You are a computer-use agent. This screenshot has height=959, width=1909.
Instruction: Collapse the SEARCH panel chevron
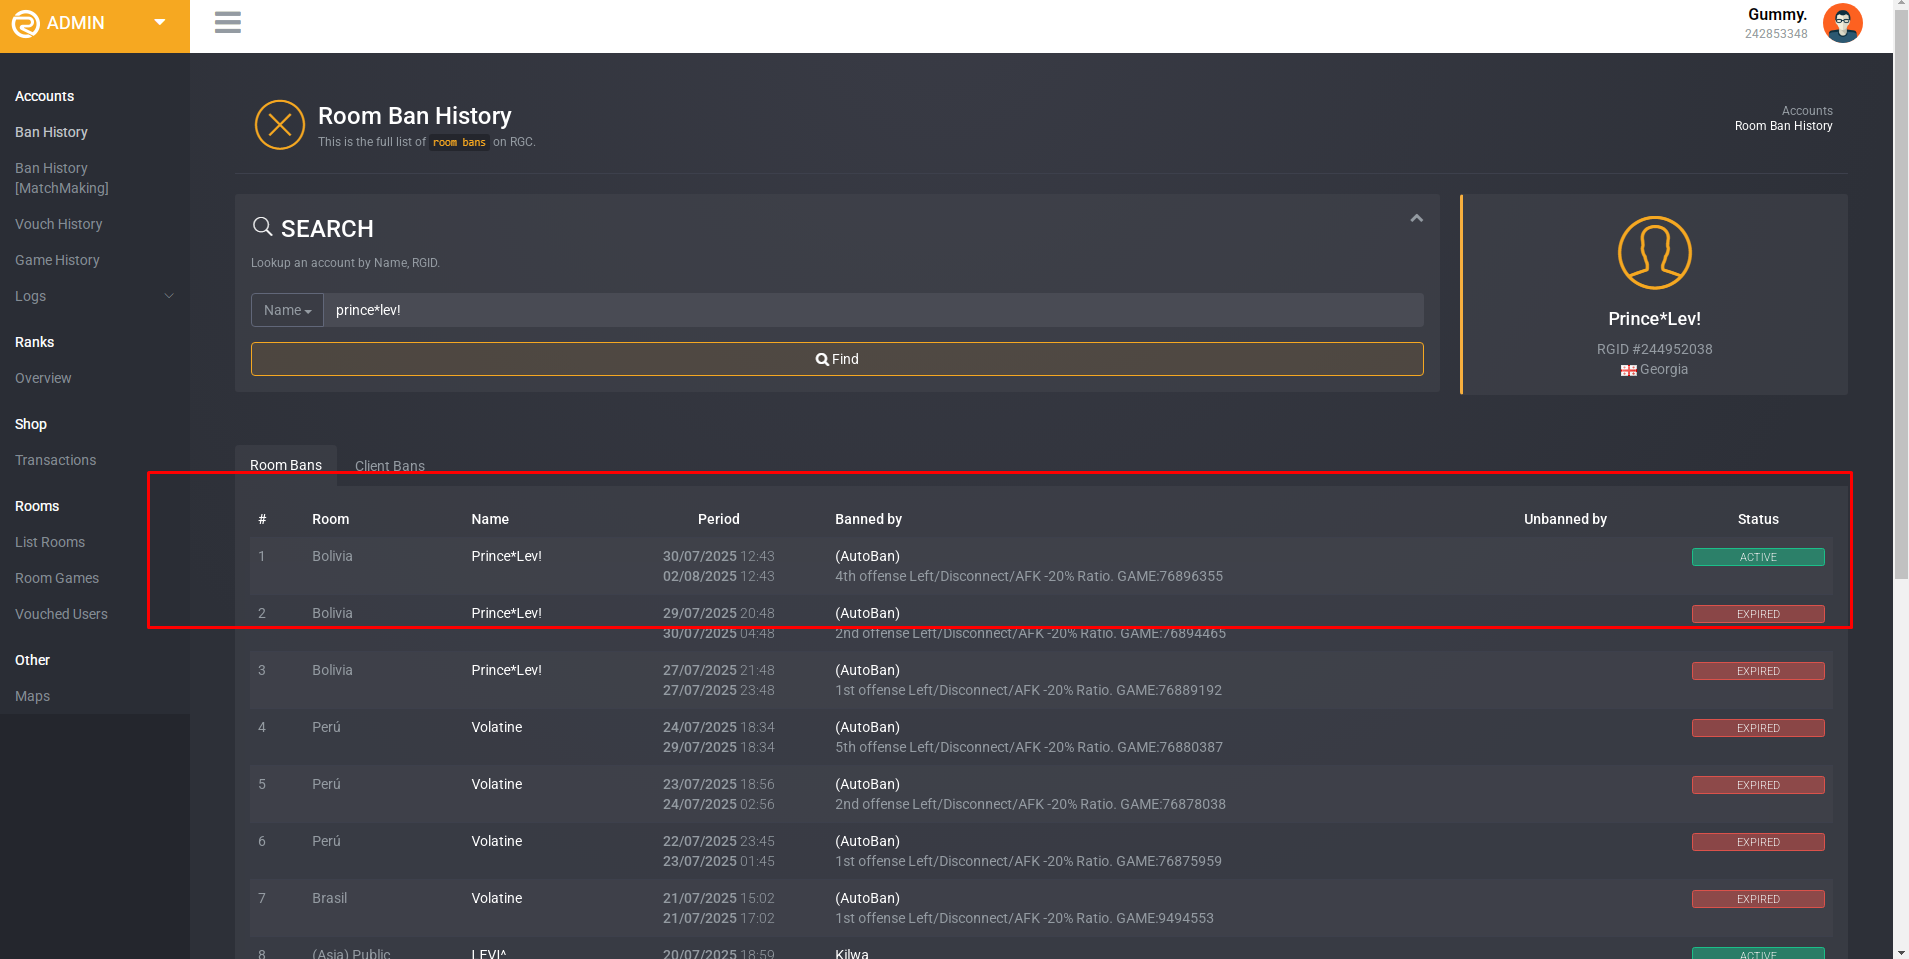(x=1416, y=218)
